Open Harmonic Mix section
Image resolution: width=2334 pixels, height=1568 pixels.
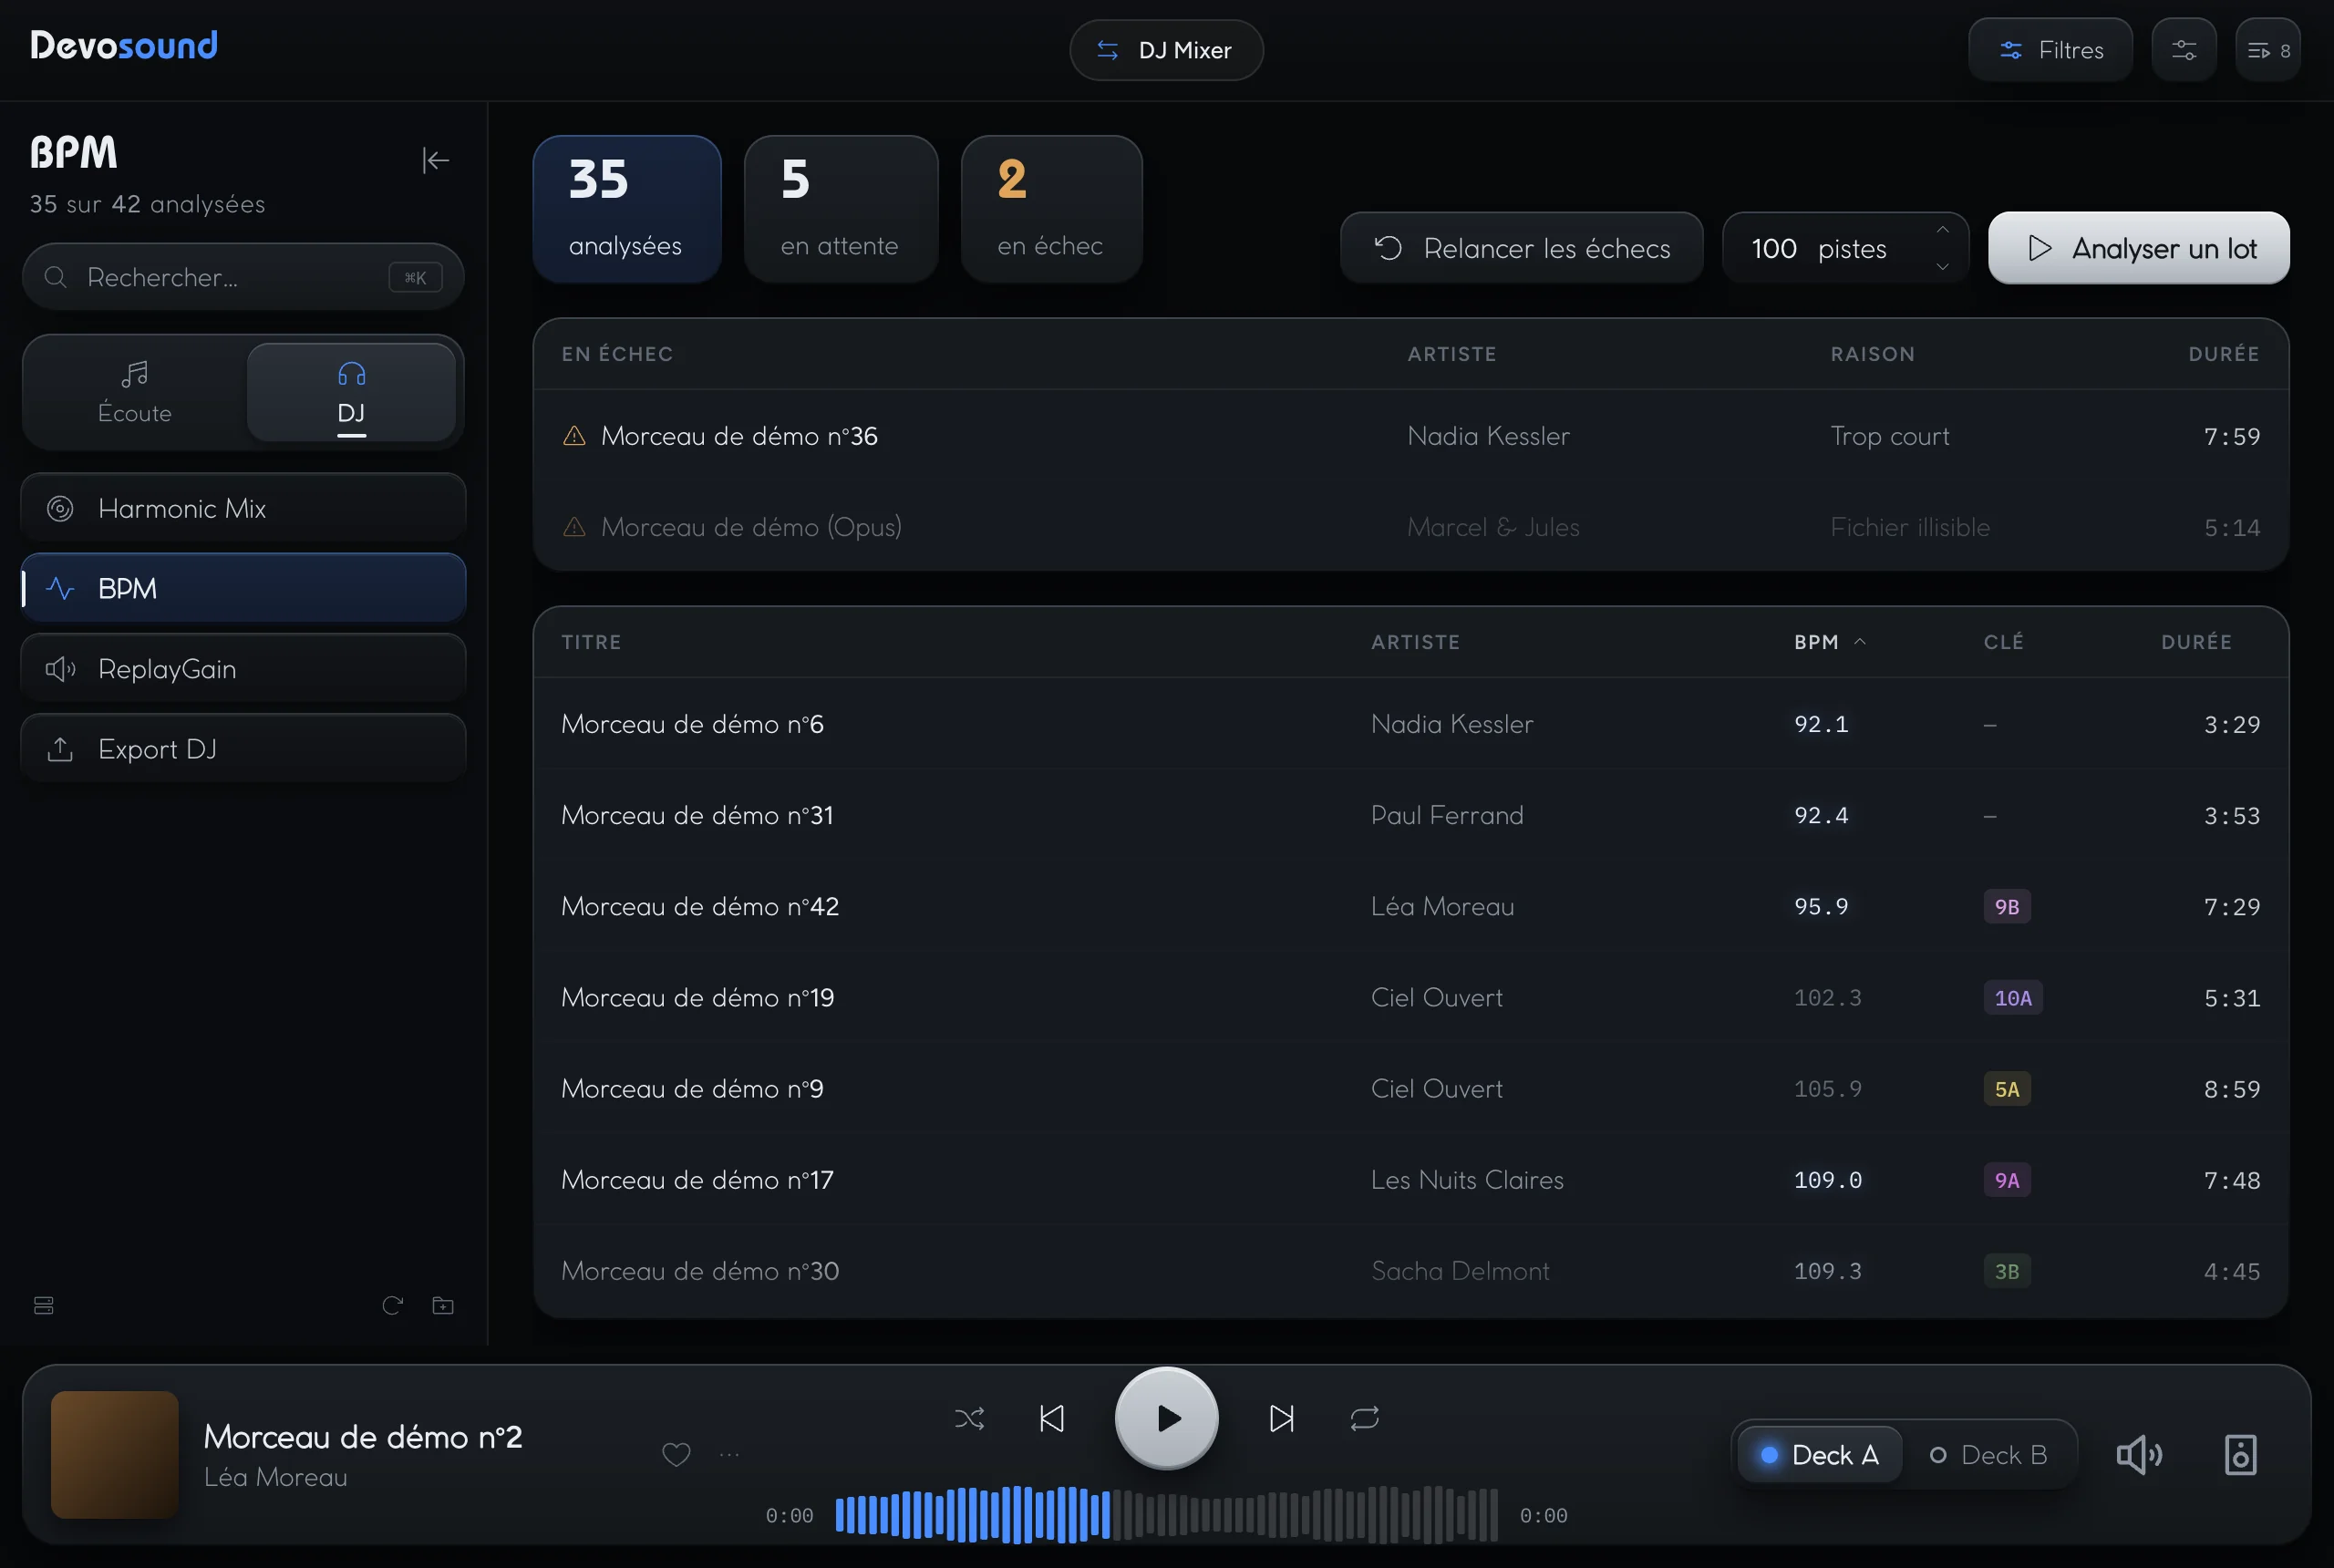[243, 508]
